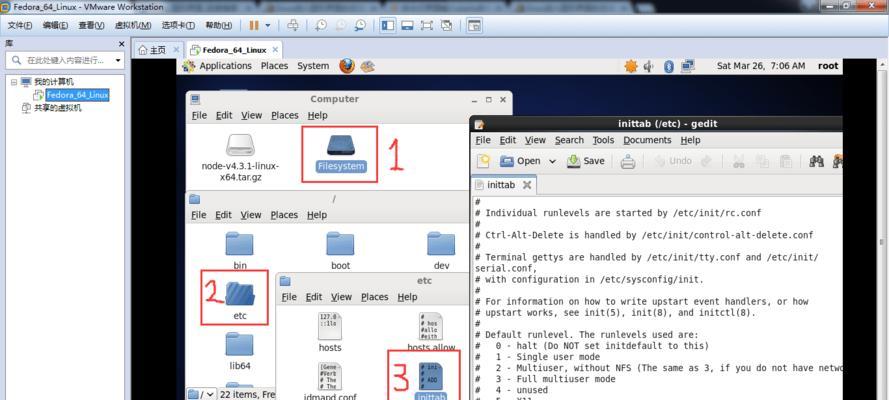
Task: Open the 查看(V) menu
Action: [91, 25]
